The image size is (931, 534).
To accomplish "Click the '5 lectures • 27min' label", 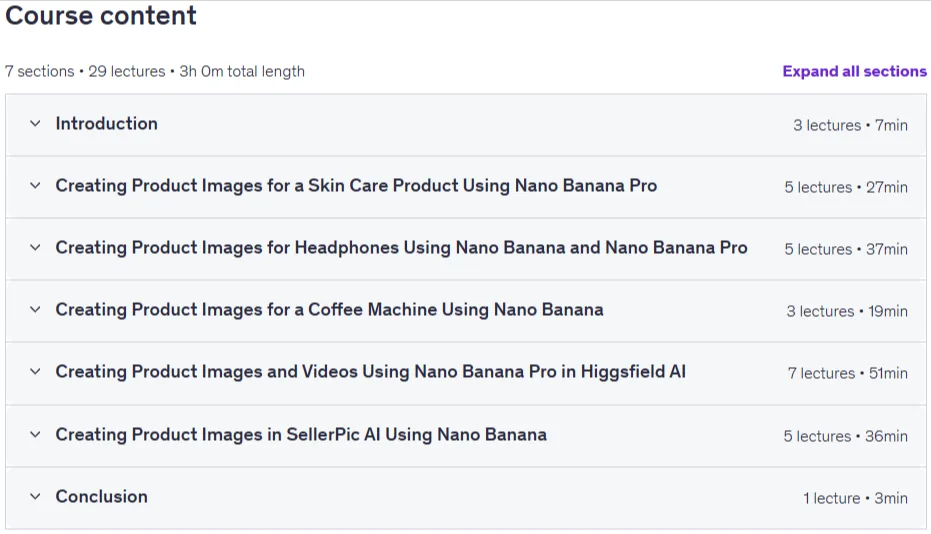I will [x=846, y=187].
